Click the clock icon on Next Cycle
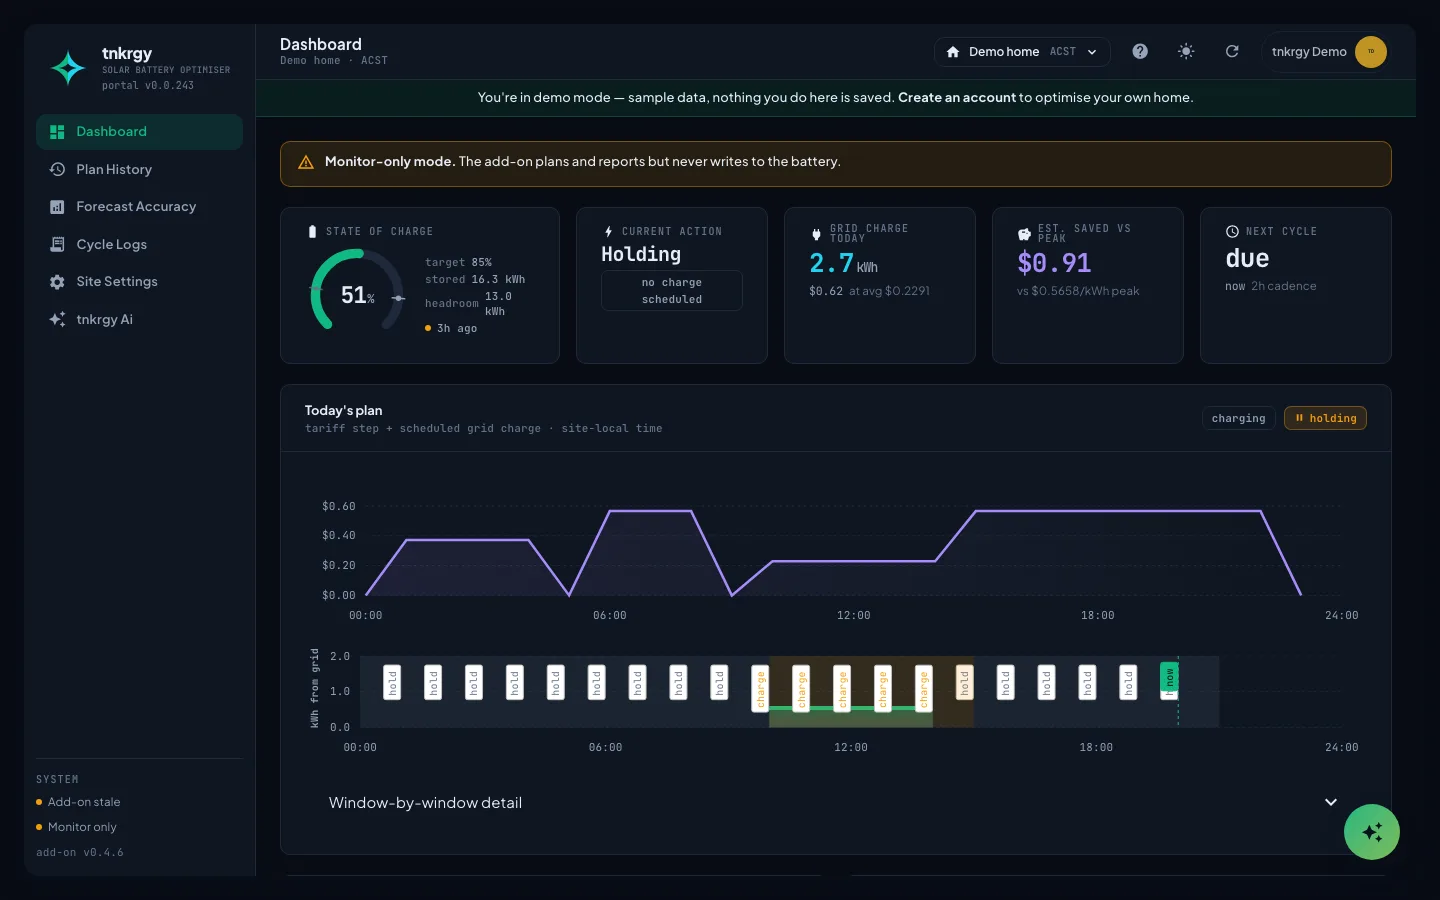The image size is (1440, 900). coord(1232,232)
